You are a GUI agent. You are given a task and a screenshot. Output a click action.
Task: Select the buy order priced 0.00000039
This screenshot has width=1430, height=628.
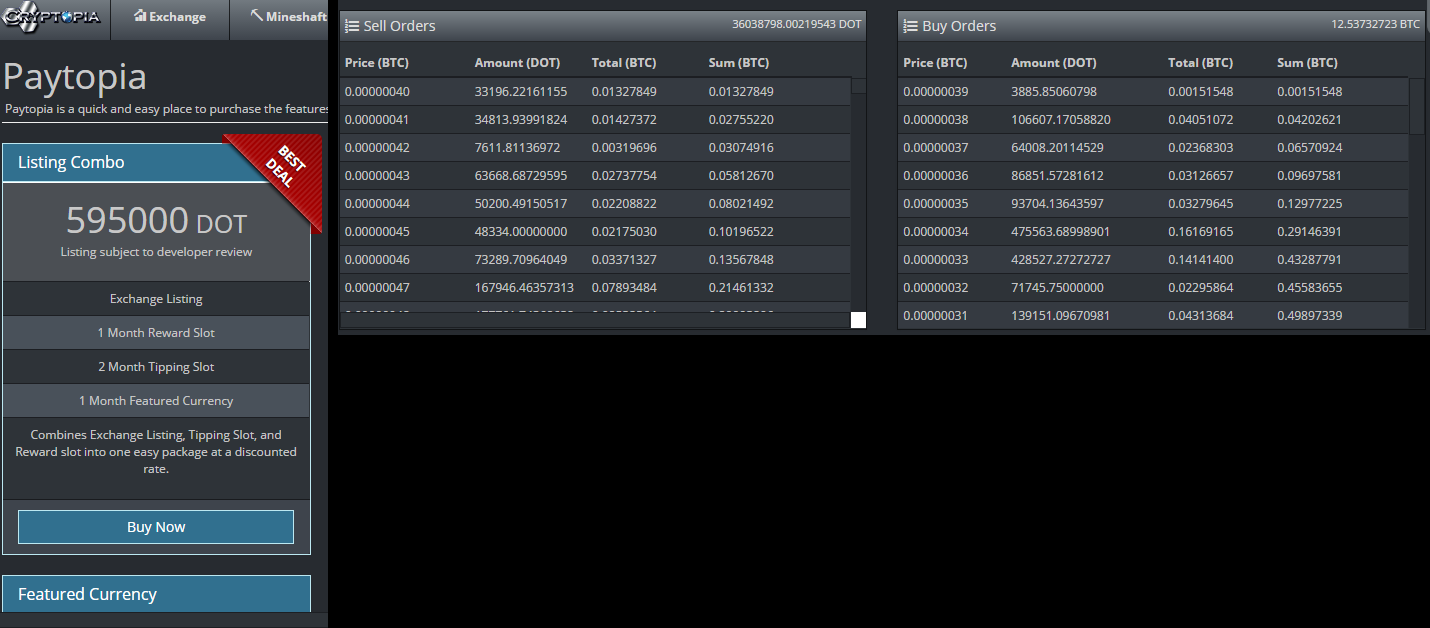pyautogui.click(x=1153, y=92)
